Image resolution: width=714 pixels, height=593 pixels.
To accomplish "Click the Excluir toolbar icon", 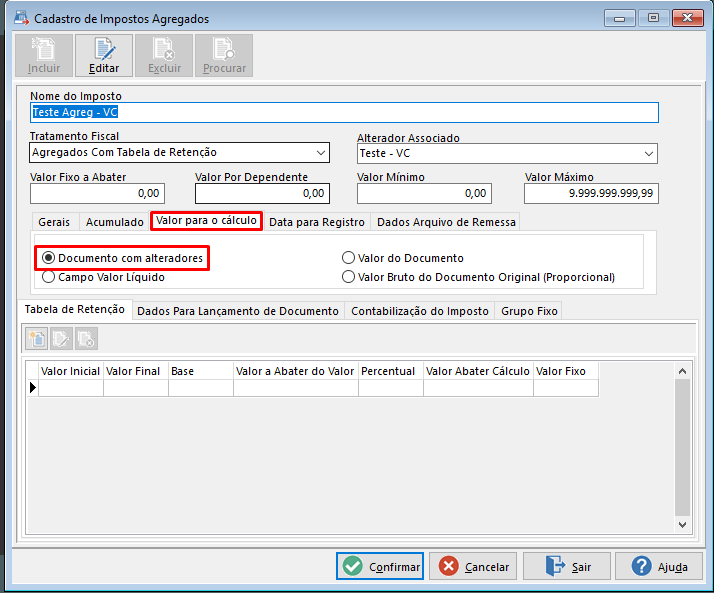I will [164, 56].
